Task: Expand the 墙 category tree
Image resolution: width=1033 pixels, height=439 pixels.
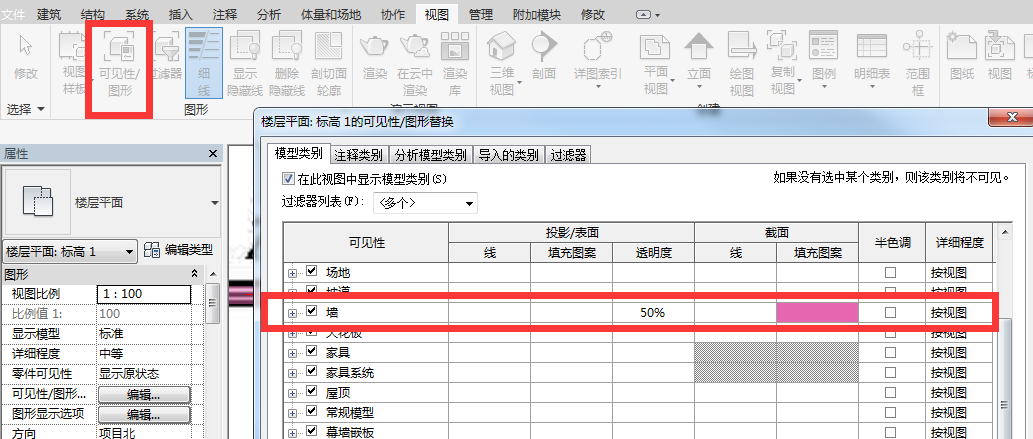Action: 293,313
